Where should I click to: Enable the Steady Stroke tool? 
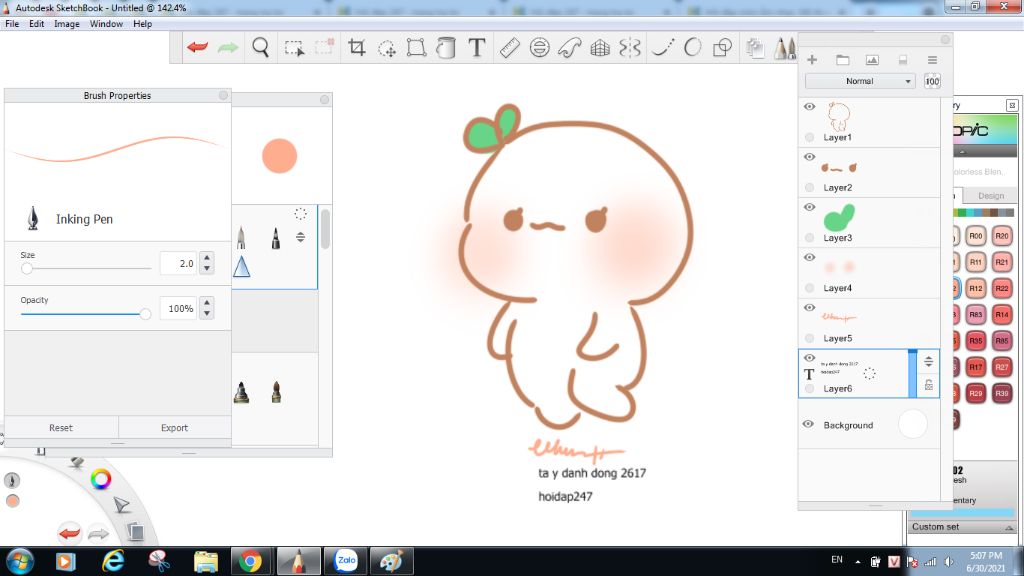(662, 48)
